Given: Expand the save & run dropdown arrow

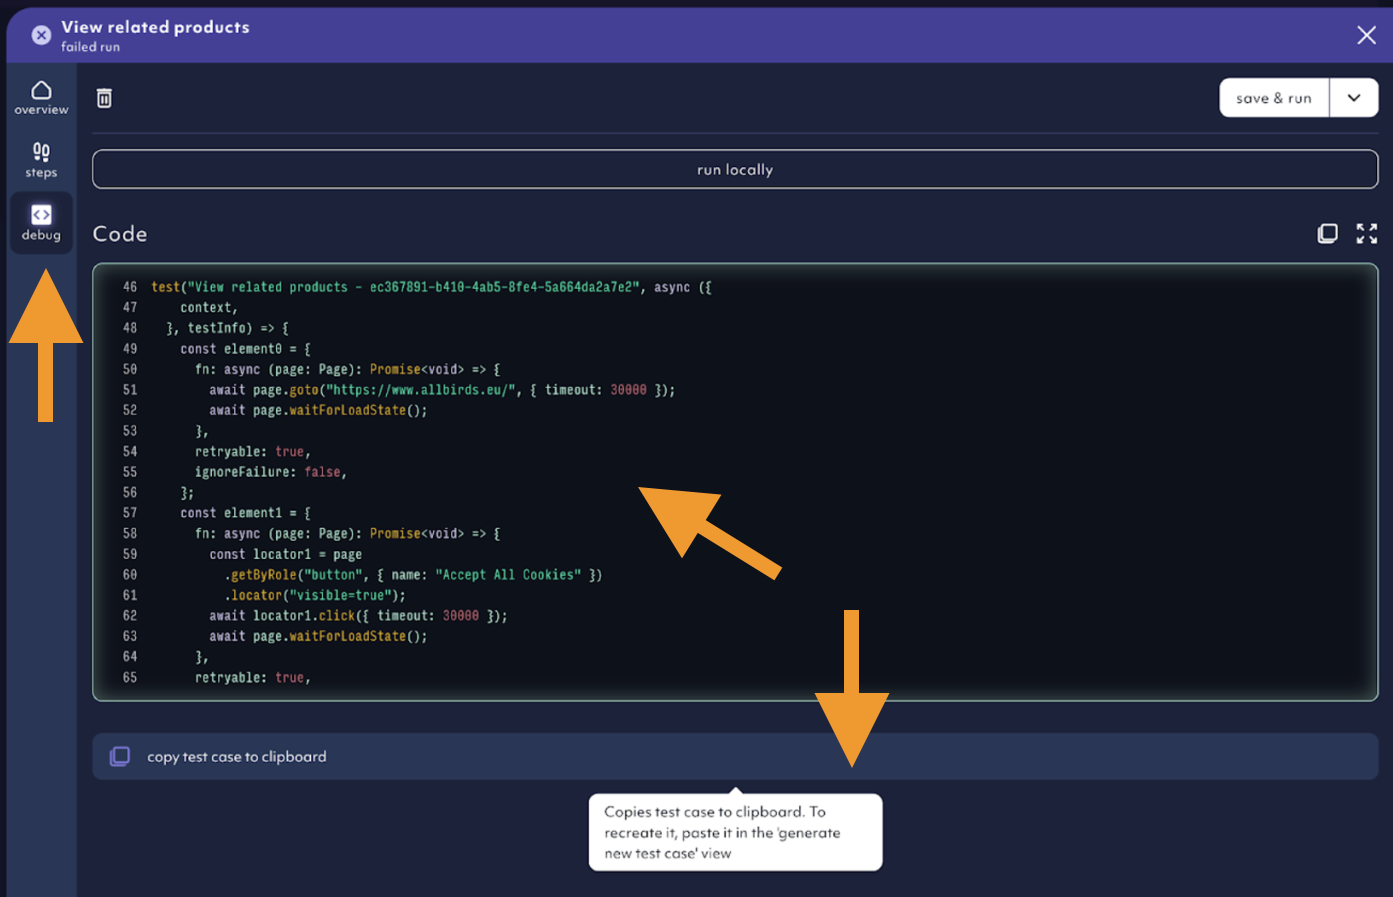Looking at the screenshot, I should tap(1354, 98).
